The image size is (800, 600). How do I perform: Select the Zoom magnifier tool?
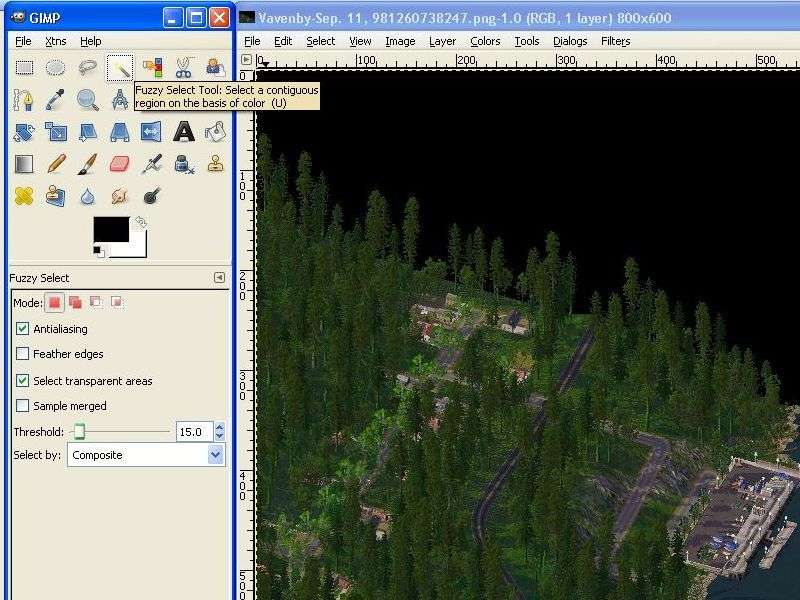(88, 99)
